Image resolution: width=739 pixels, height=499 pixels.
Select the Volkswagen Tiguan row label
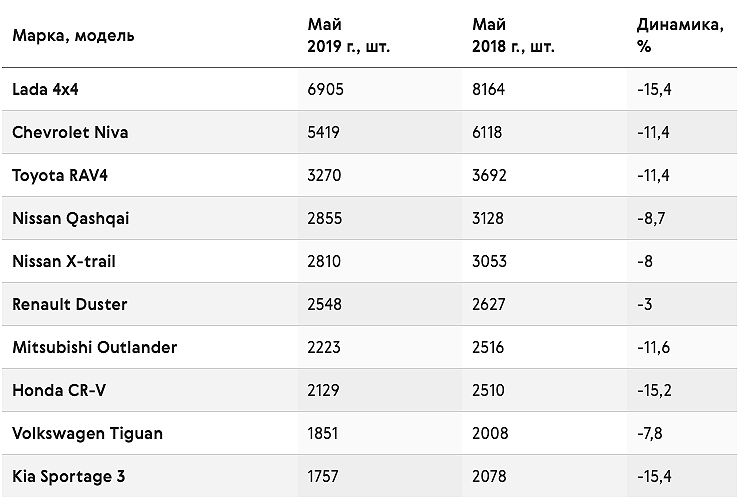click(87, 434)
